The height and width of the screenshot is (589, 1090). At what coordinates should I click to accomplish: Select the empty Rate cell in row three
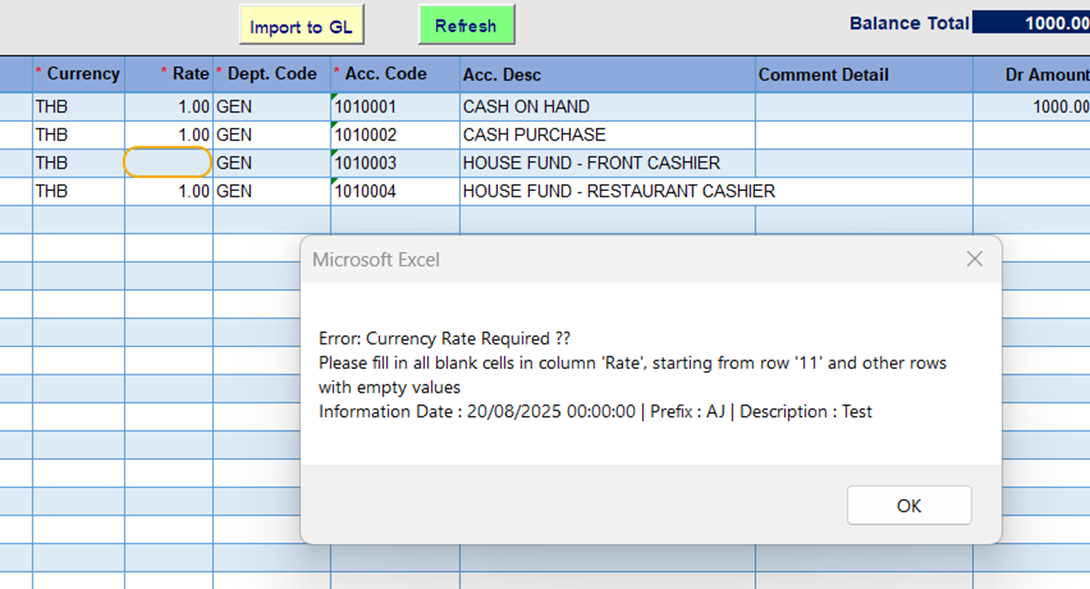coord(168,163)
